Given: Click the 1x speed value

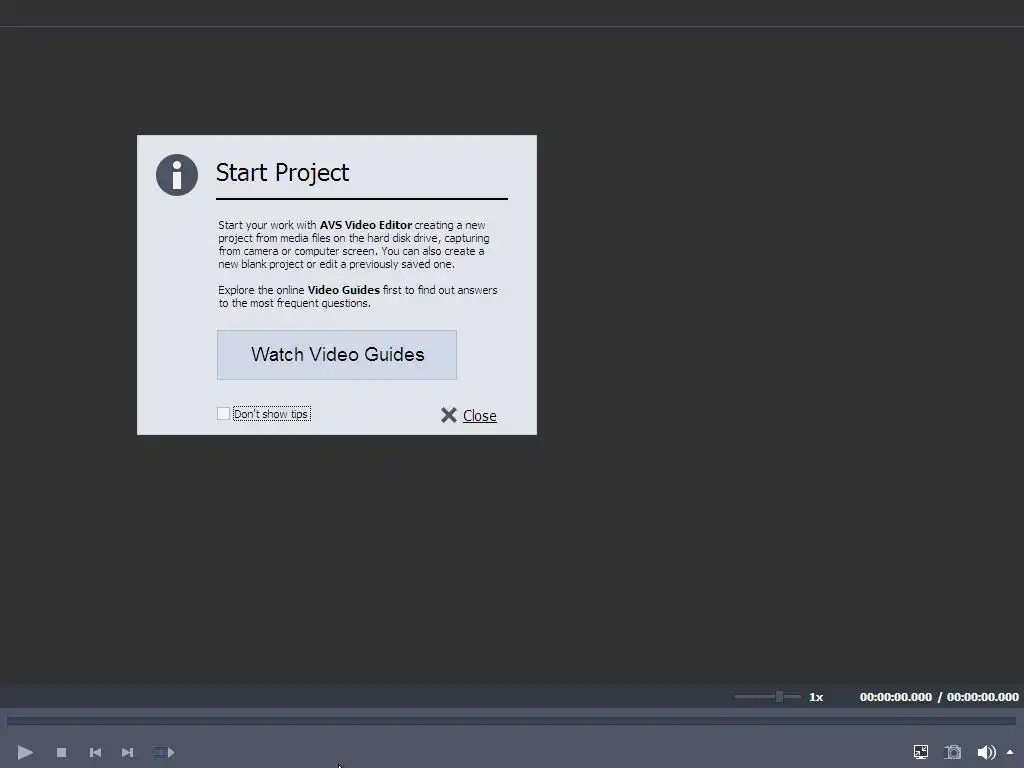Looking at the screenshot, I should click(816, 697).
